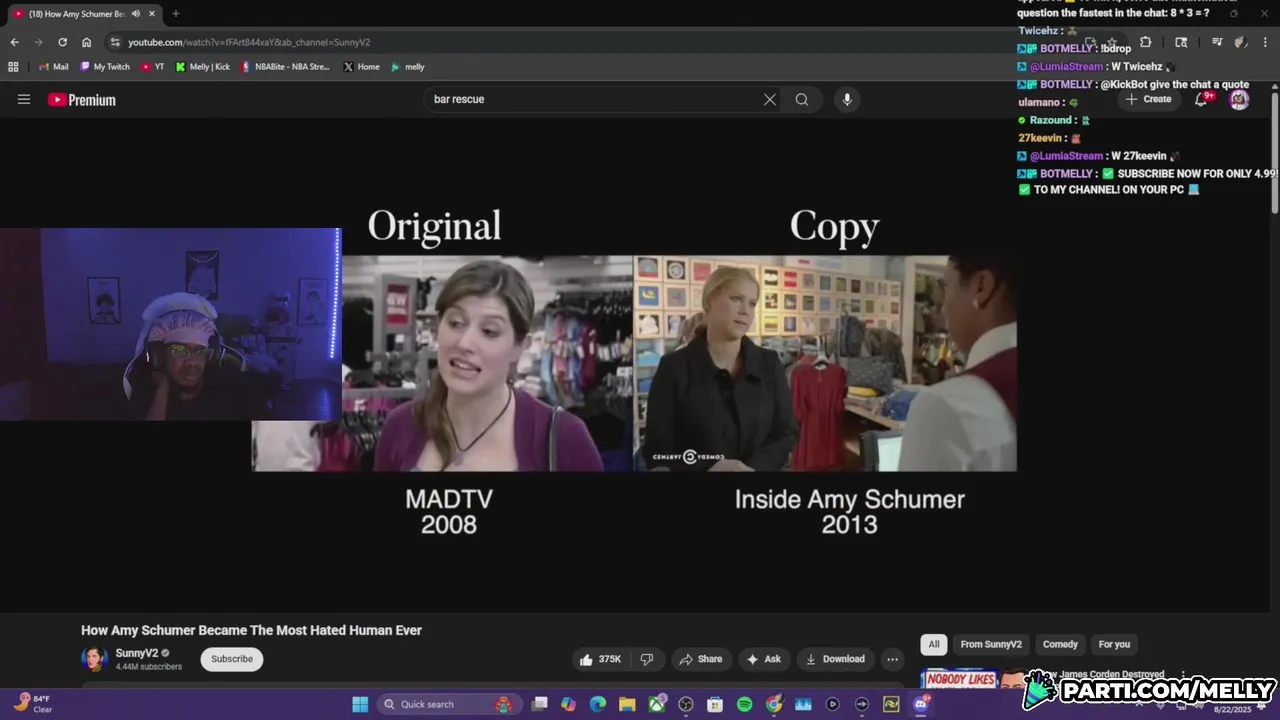Open more actions three-dot menu
1280x720 pixels.
[892, 659]
